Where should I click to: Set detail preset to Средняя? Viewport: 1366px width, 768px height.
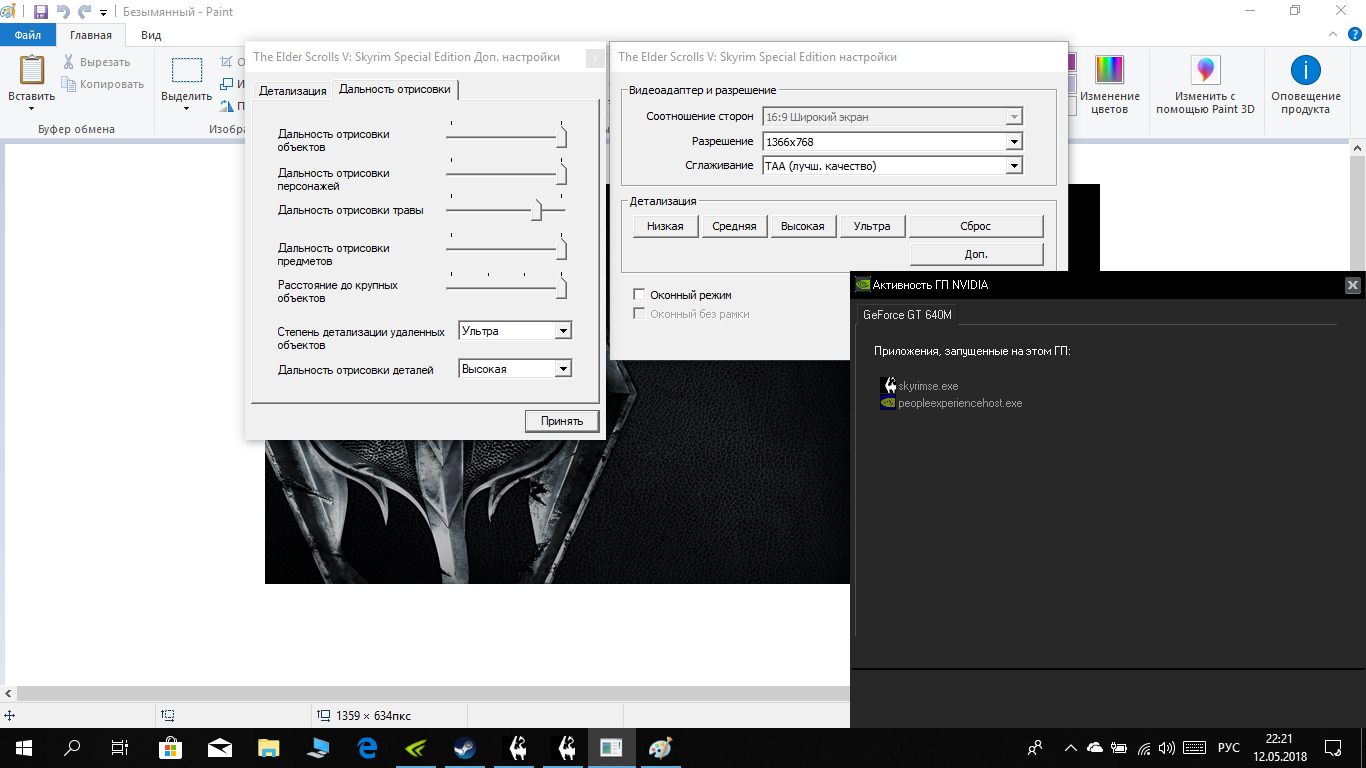click(x=734, y=226)
